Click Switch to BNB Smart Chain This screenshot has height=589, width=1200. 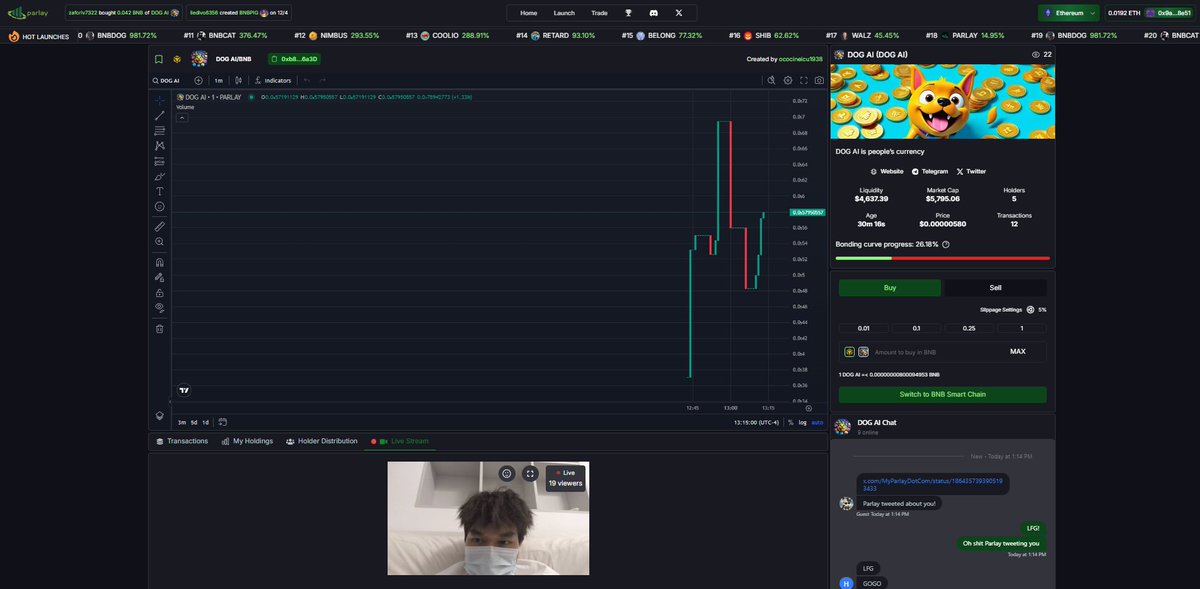(x=943, y=394)
